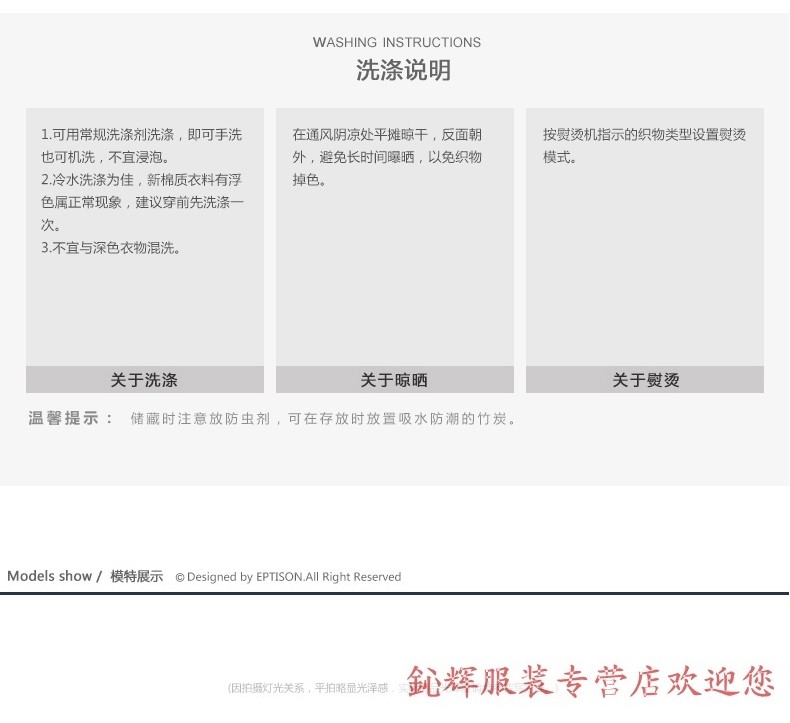Click the 温馨提示 label

click(x=71, y=419)
